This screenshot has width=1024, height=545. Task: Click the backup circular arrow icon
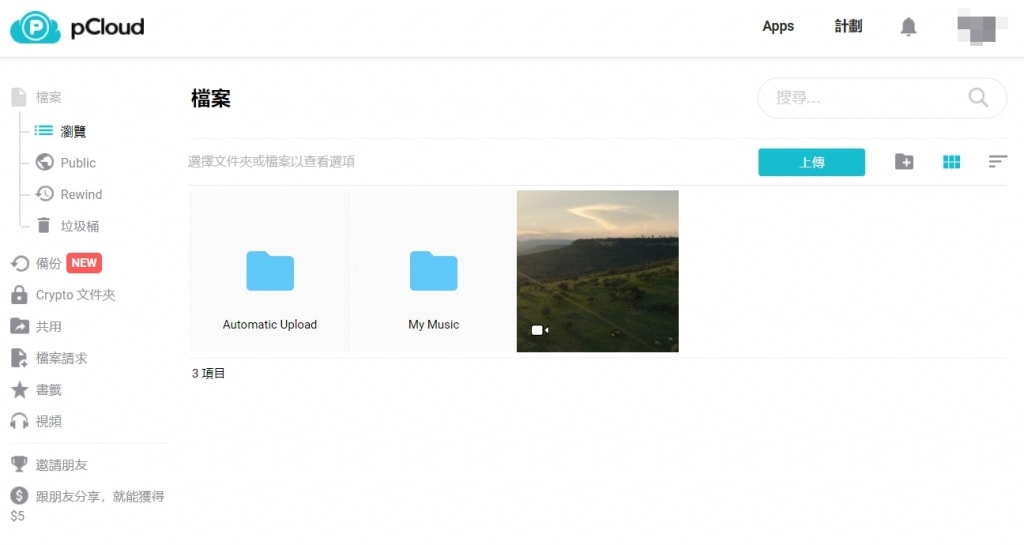[x=20, y=263]
